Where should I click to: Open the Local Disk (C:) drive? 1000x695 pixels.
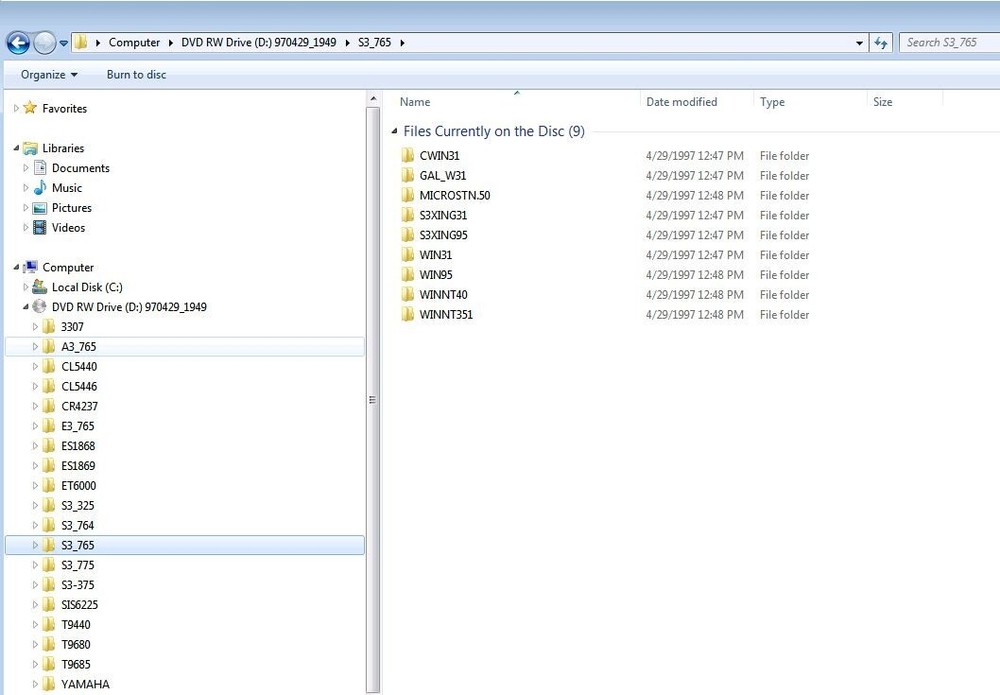coord(87,287)
